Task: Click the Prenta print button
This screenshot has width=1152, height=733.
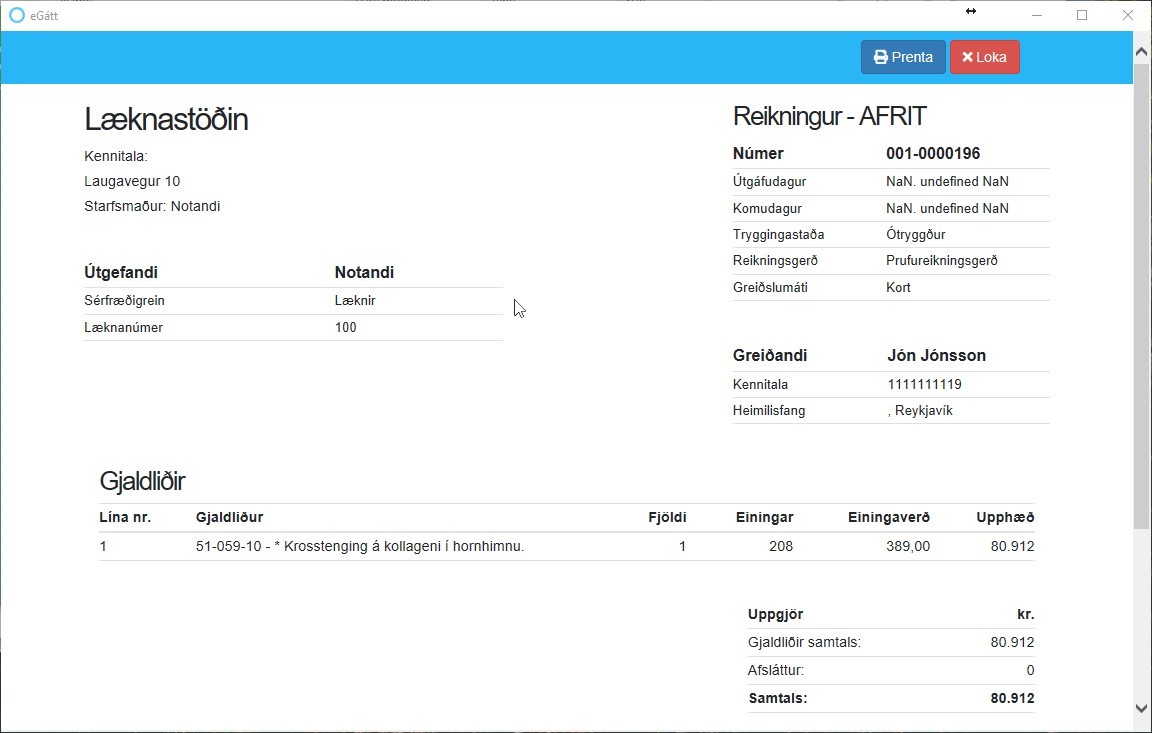Action: pyautogui.click(x=903, y=57)
